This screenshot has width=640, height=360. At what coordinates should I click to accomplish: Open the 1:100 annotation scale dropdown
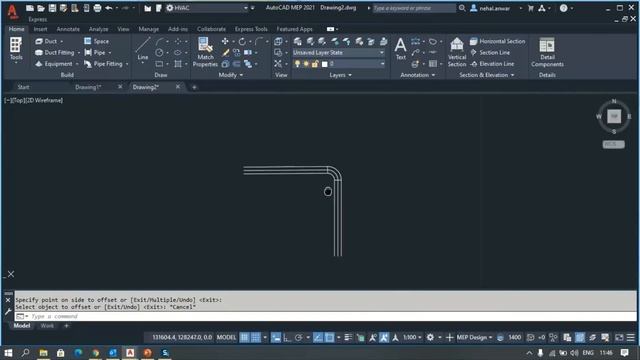coord(412,337)
